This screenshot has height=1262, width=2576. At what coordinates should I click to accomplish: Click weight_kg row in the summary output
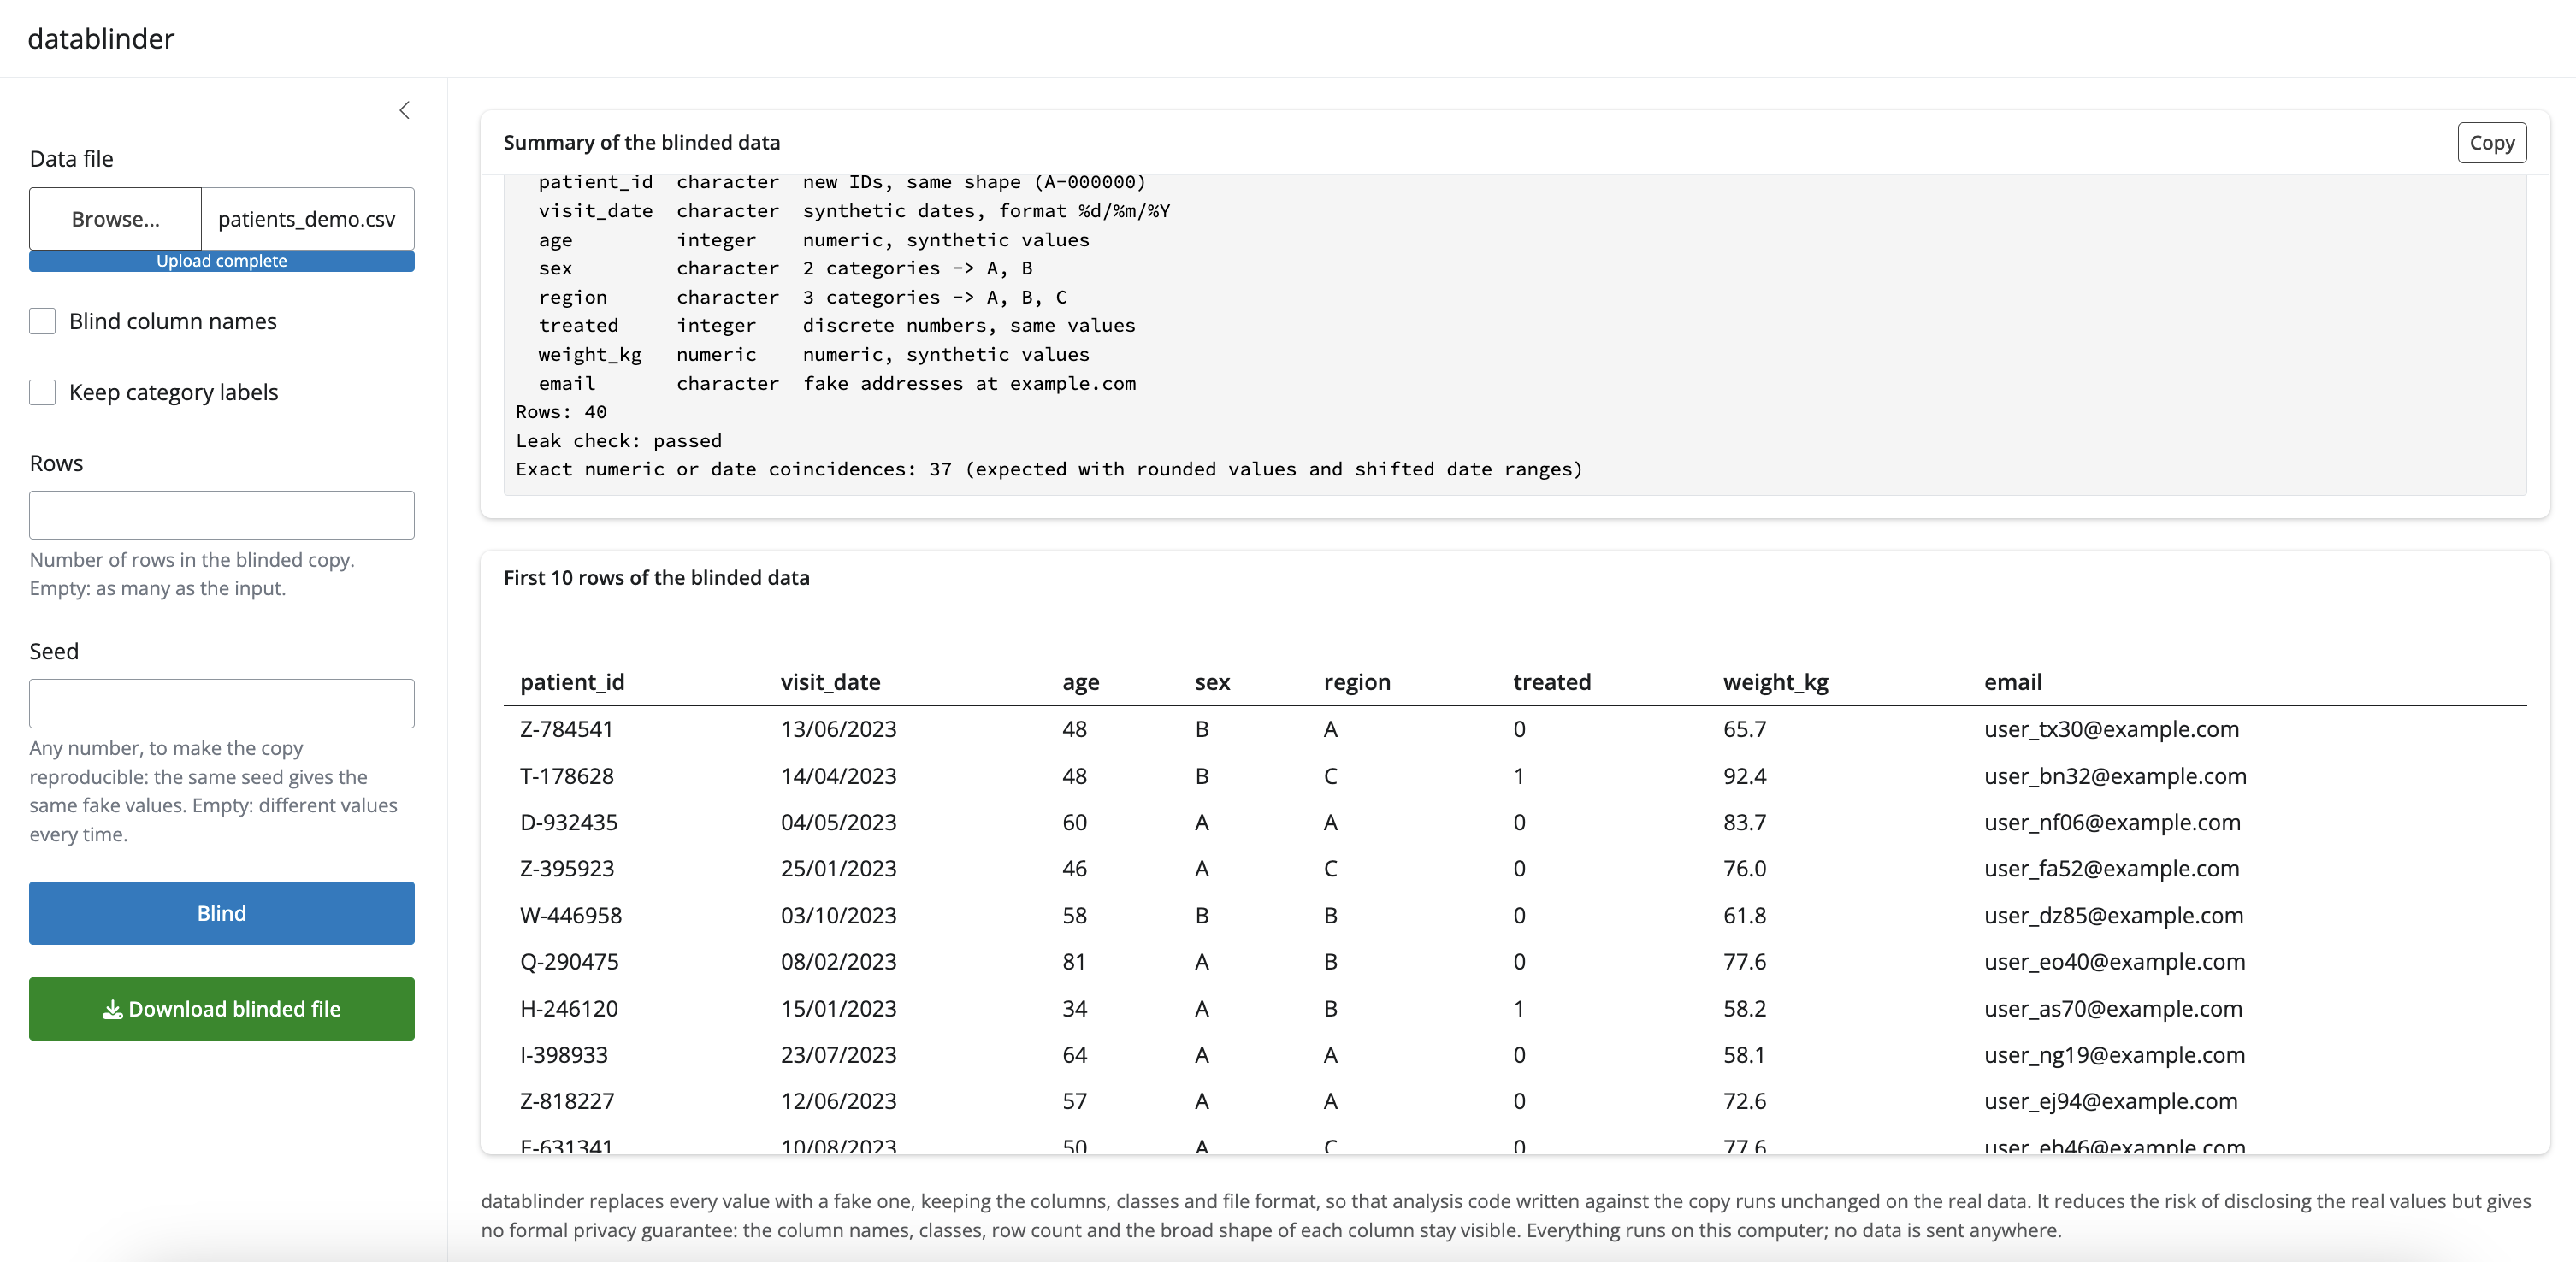[x=814, y=355]
